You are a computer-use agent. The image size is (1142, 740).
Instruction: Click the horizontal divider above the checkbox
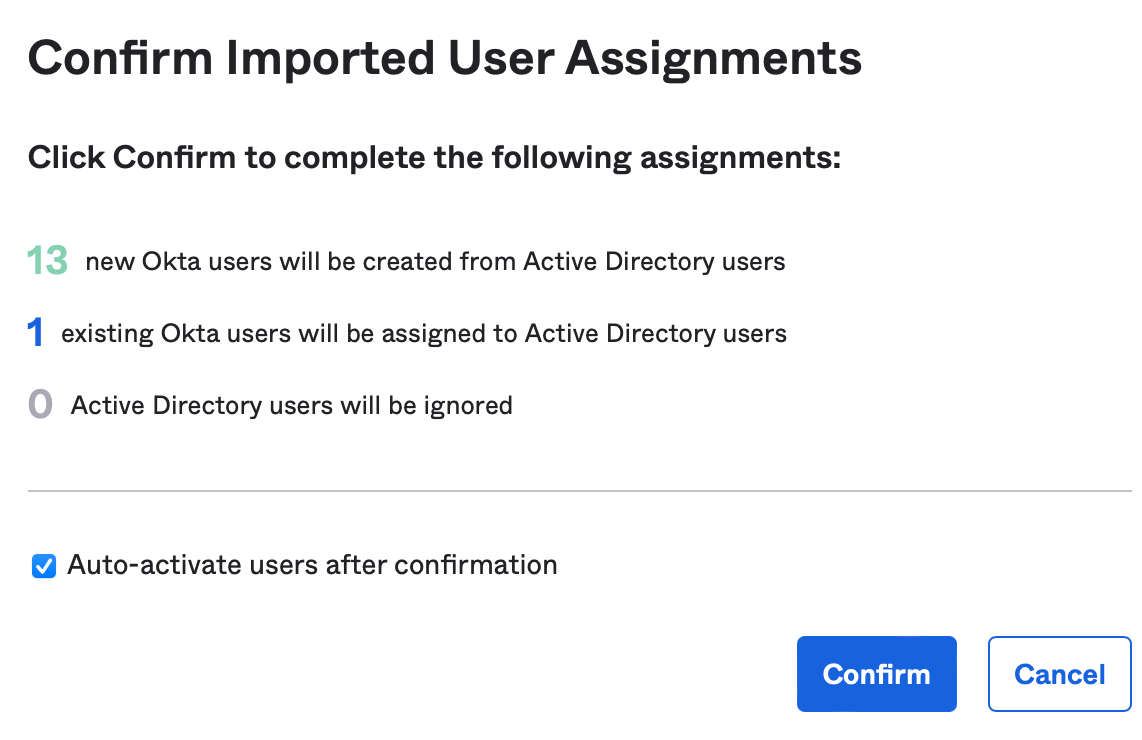pyautogui.click(x=579, y=491)
